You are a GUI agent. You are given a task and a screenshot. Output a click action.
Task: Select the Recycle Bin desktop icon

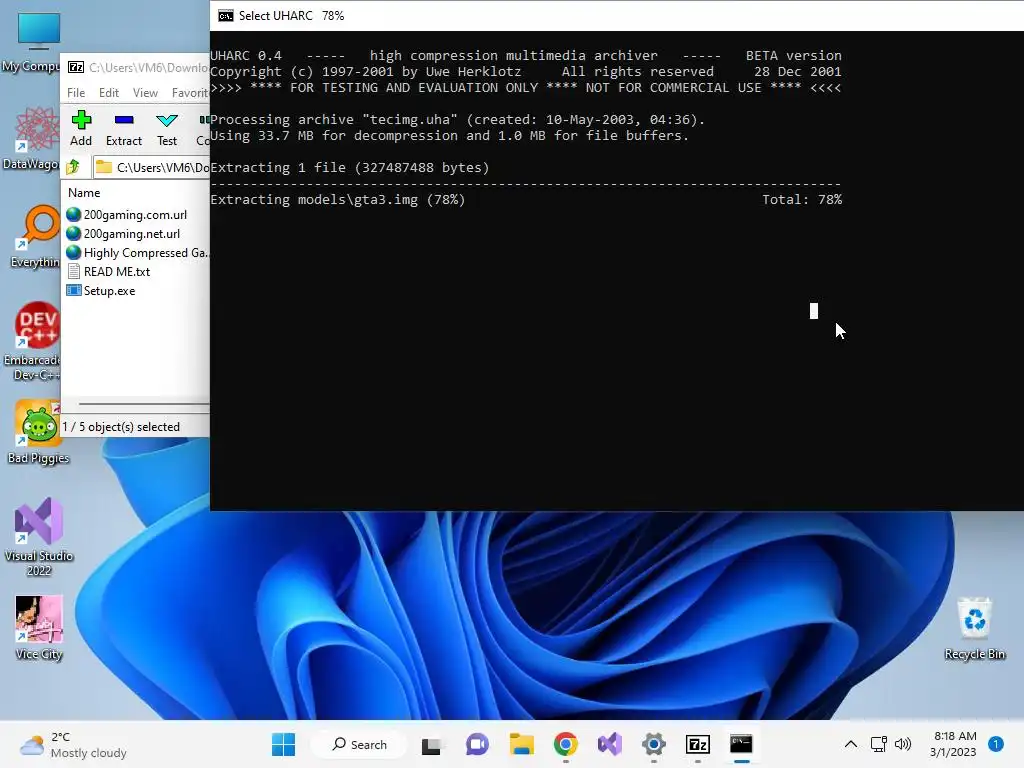974,628
